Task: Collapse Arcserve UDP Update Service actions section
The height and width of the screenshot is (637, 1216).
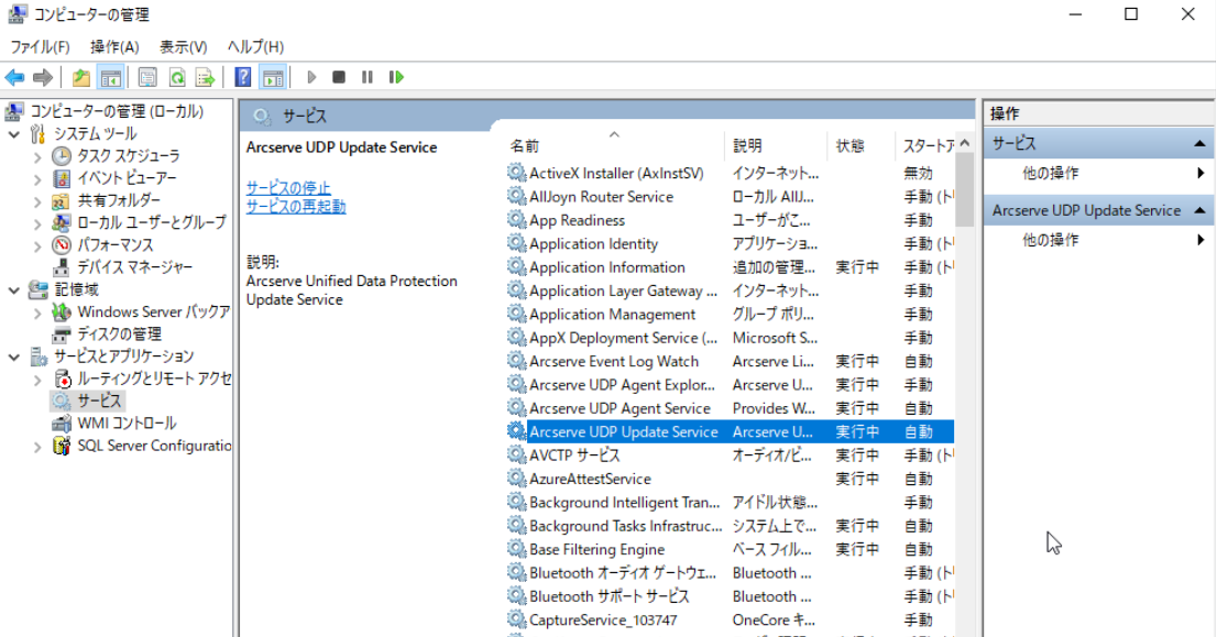Action: [x=1200, y=211]
